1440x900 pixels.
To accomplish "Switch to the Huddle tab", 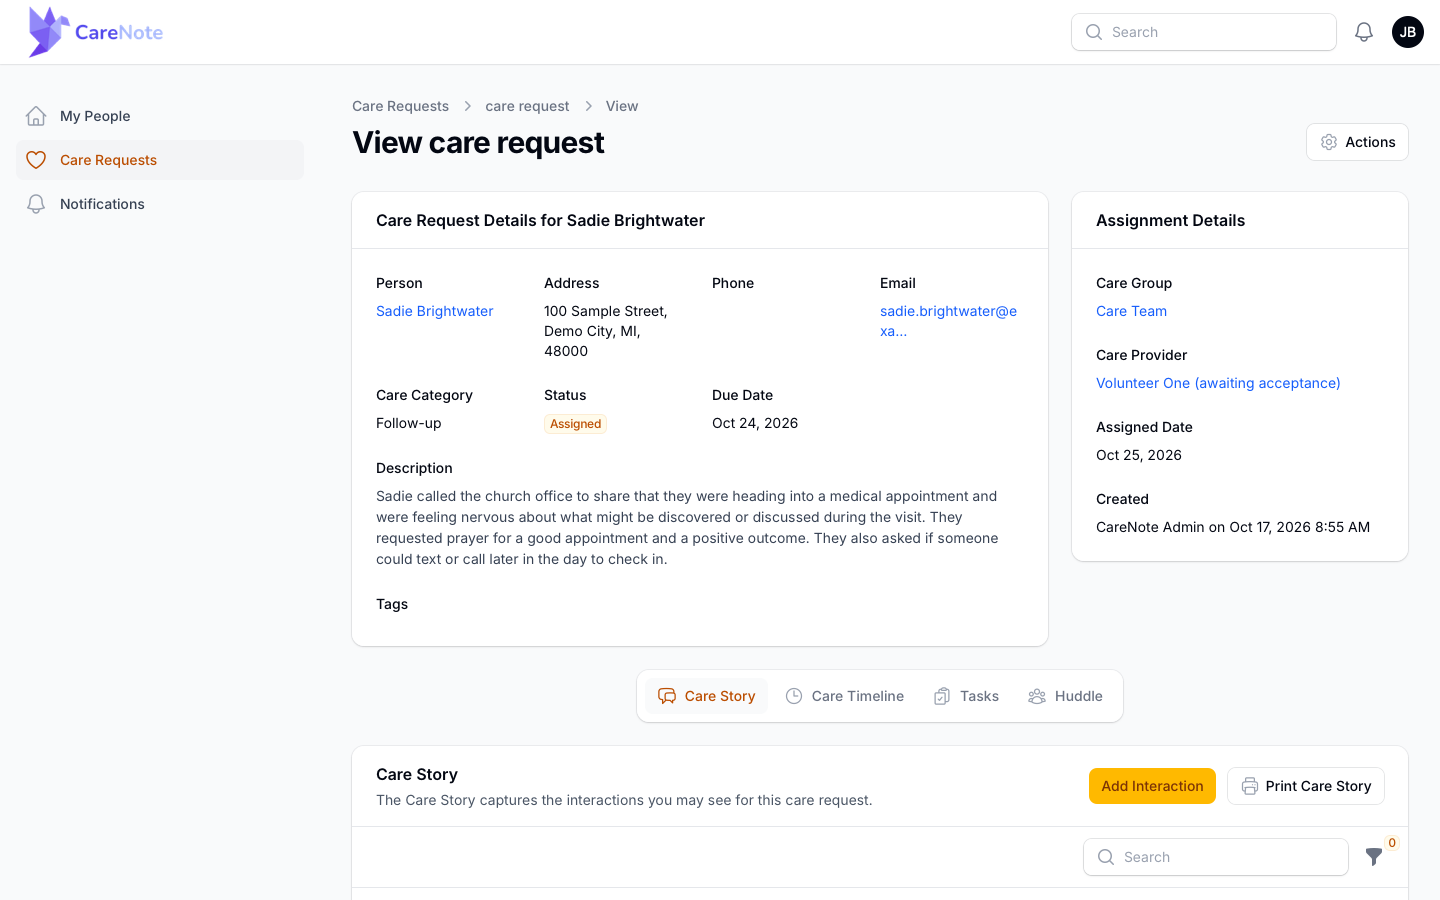I will 1065,696.
